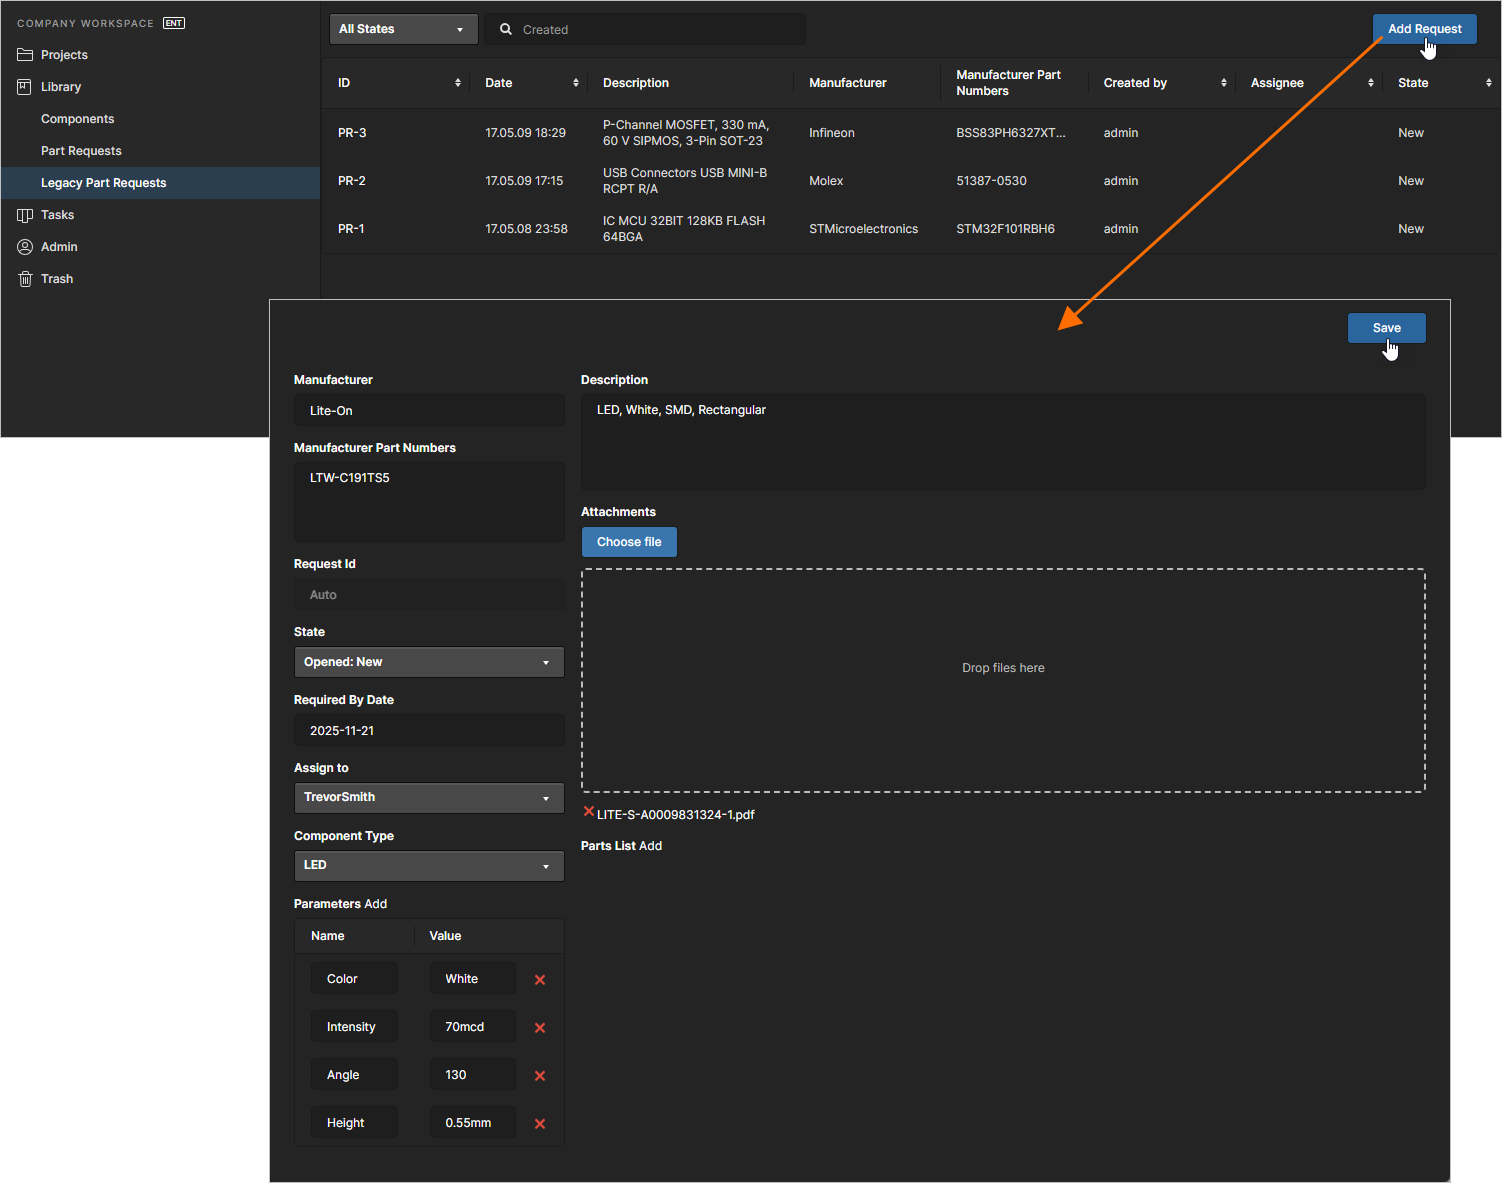1502x1183 pixels.
Task: Open Tasks using its sidebar icon
Action: click(25, 214)
